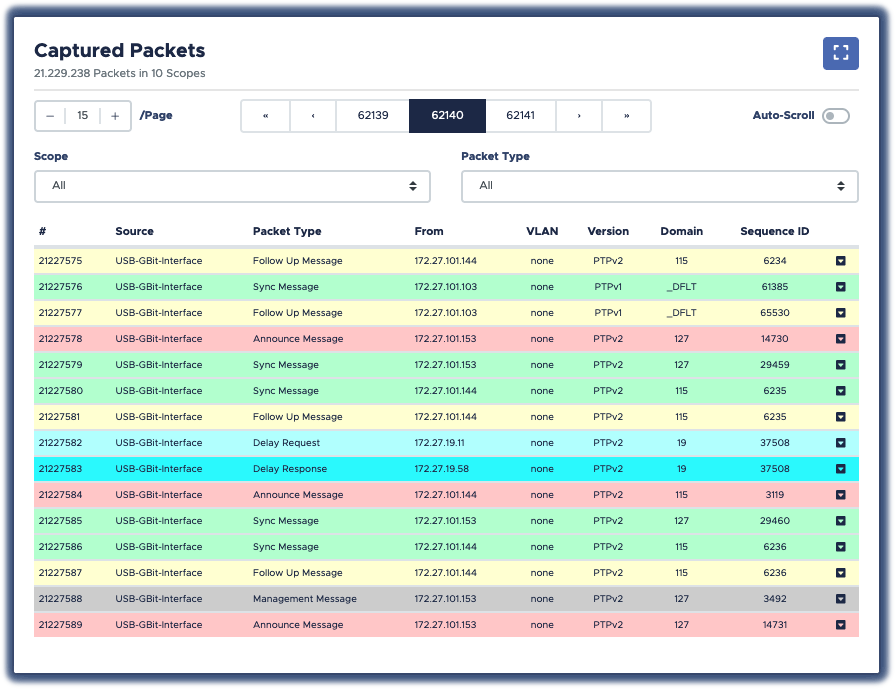Click sequence ID 29460
The width and height of the screenshot is (895, 689).
tap(775, 521)
